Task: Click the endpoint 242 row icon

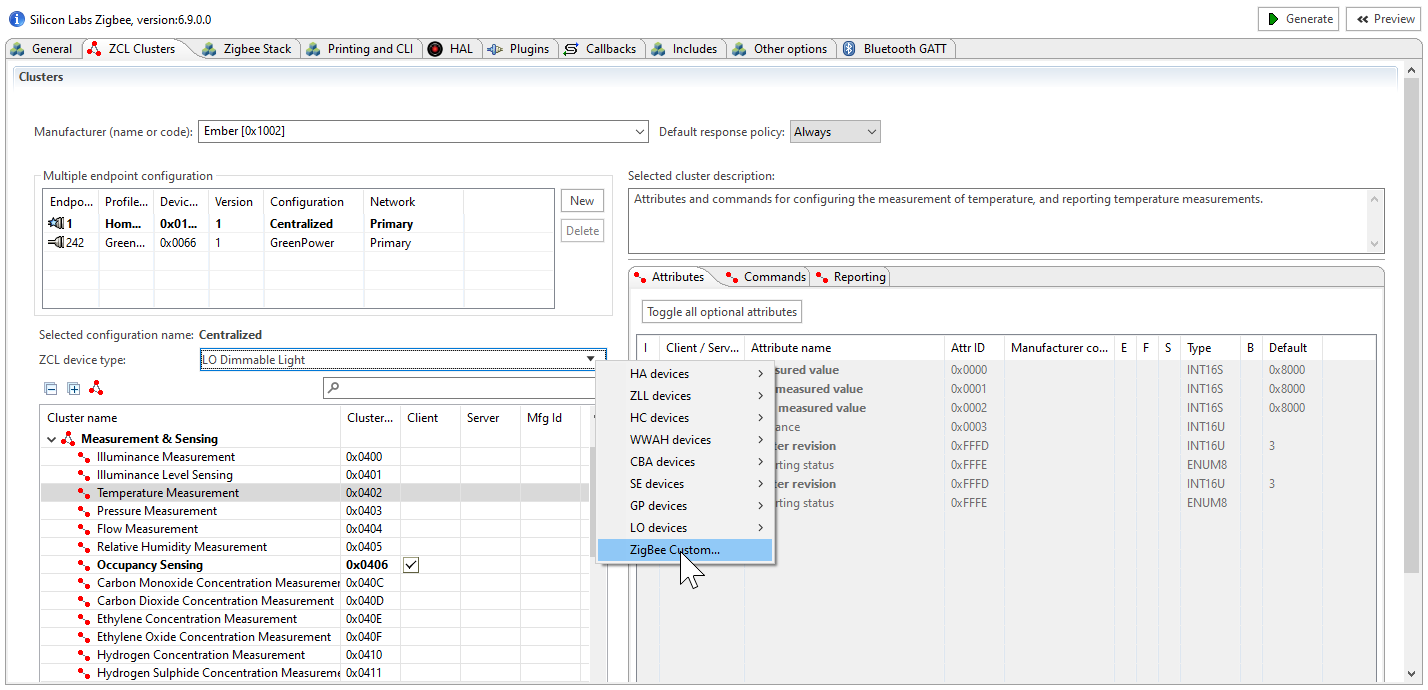Action: pos(56,243)
